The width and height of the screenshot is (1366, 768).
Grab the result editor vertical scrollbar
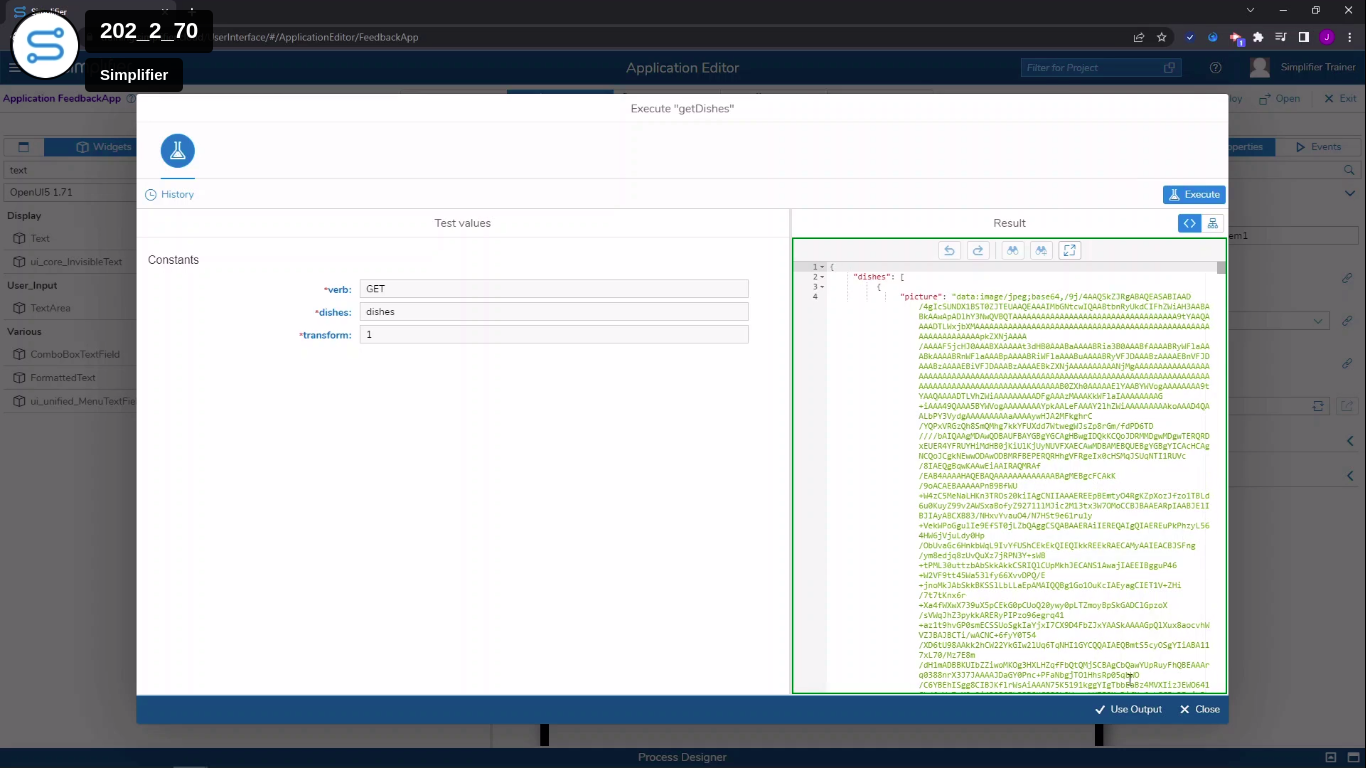coord(1221,267)
